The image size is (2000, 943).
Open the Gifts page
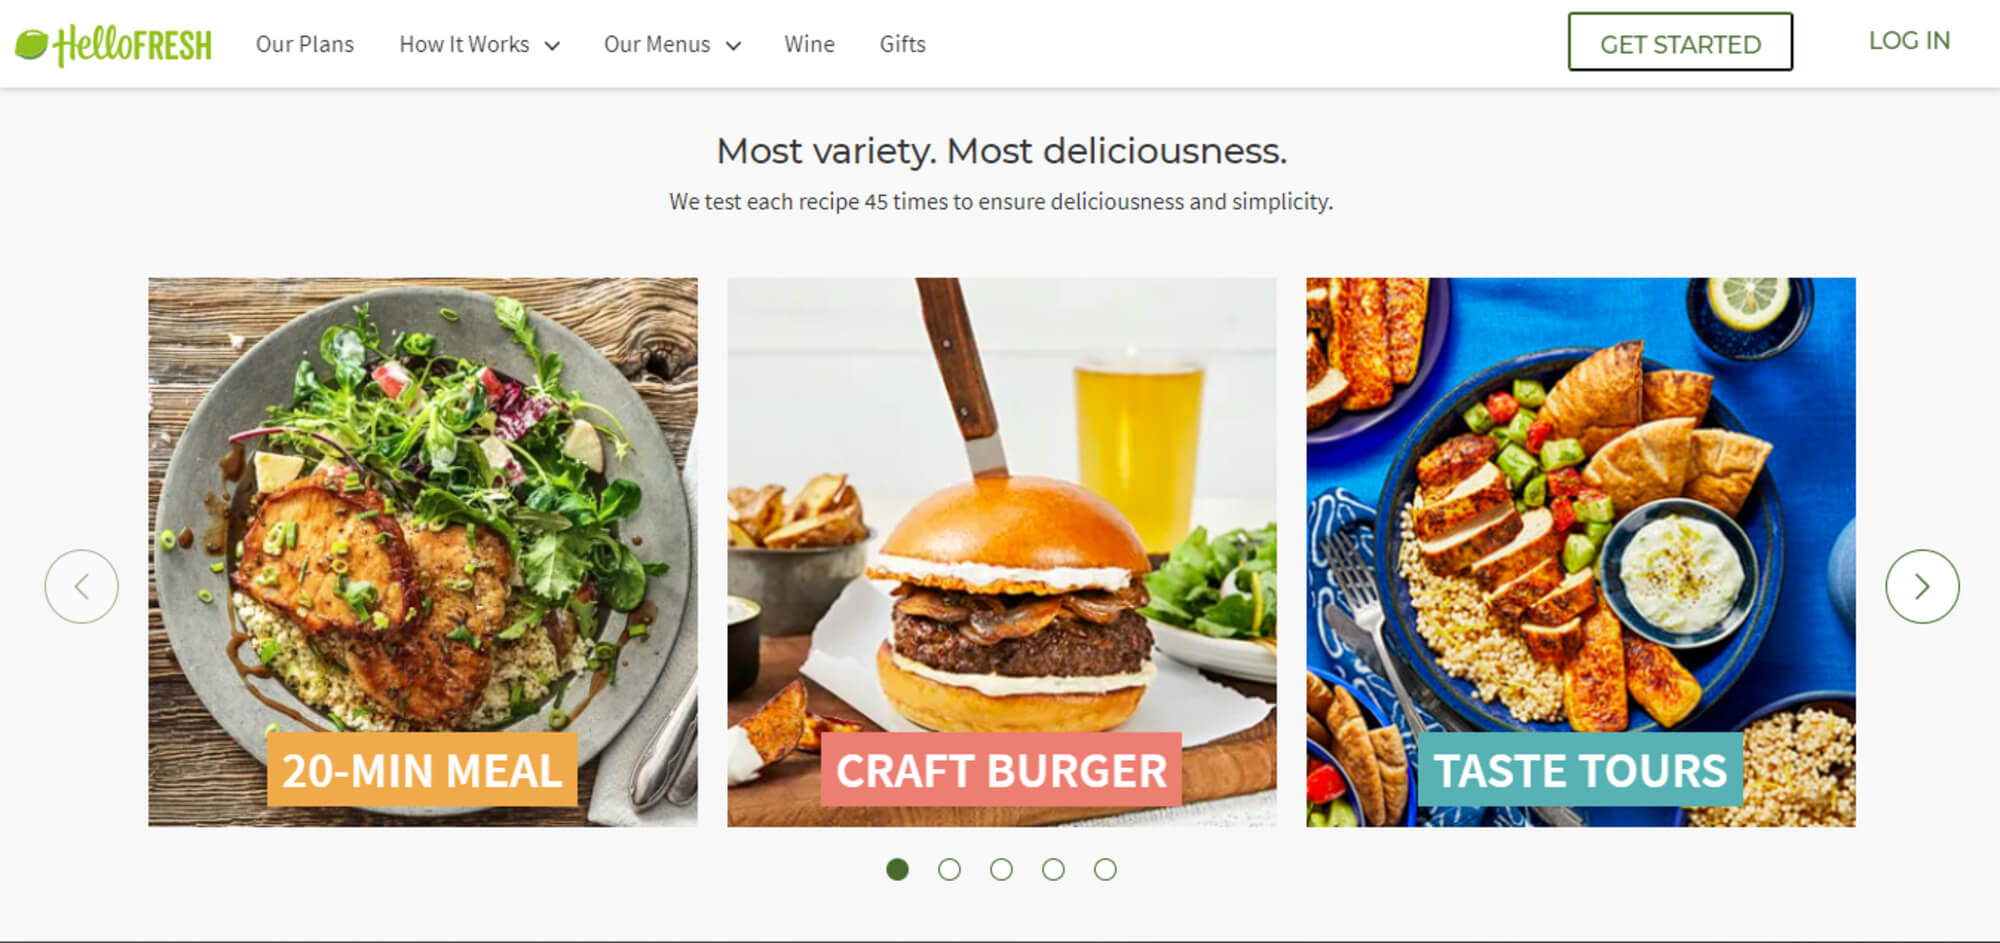902,45
